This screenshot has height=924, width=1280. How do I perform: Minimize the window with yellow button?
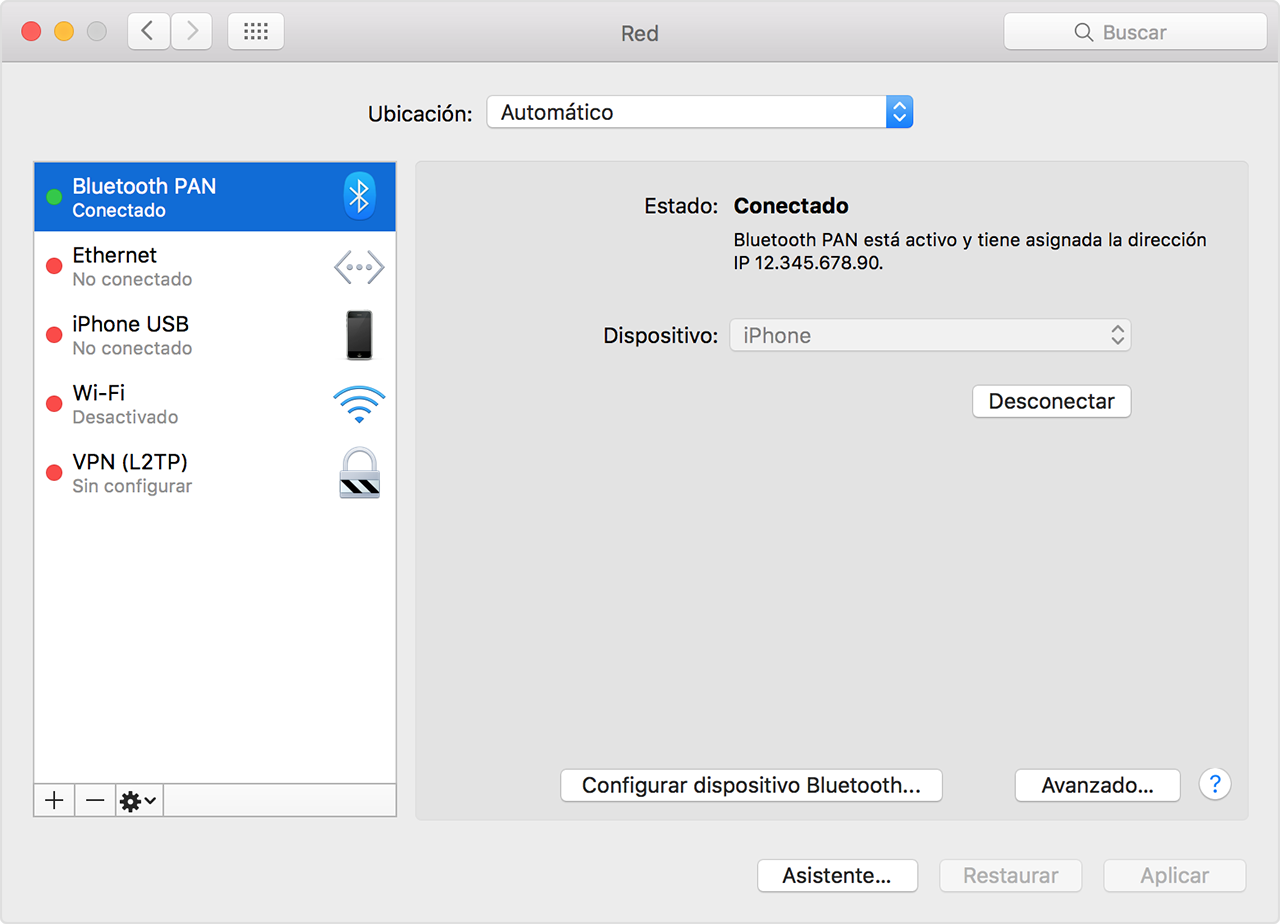point(64,31)
